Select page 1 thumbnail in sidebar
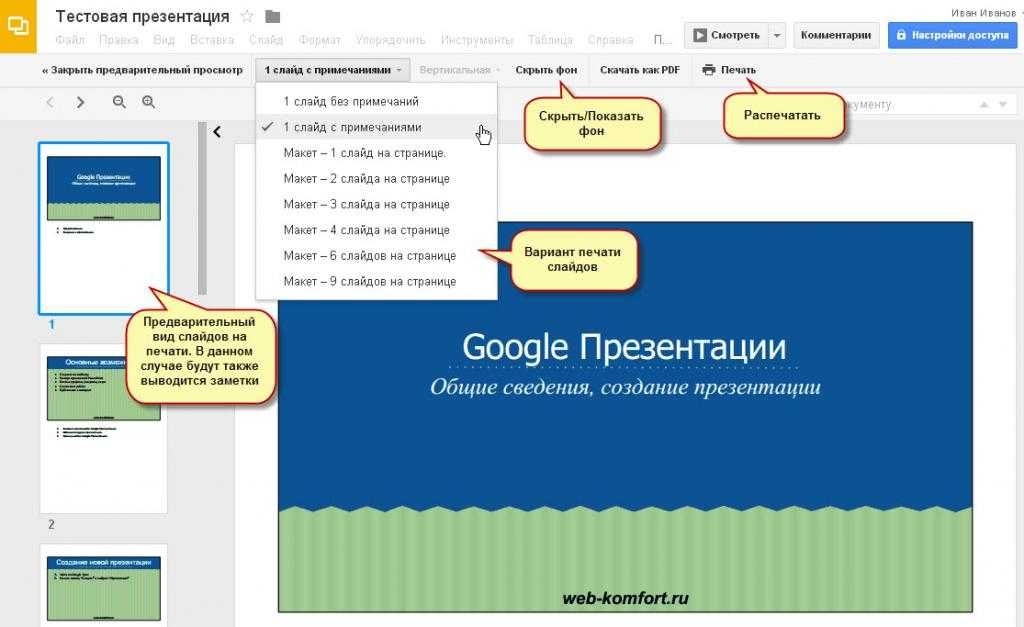 tap(104, 228)
